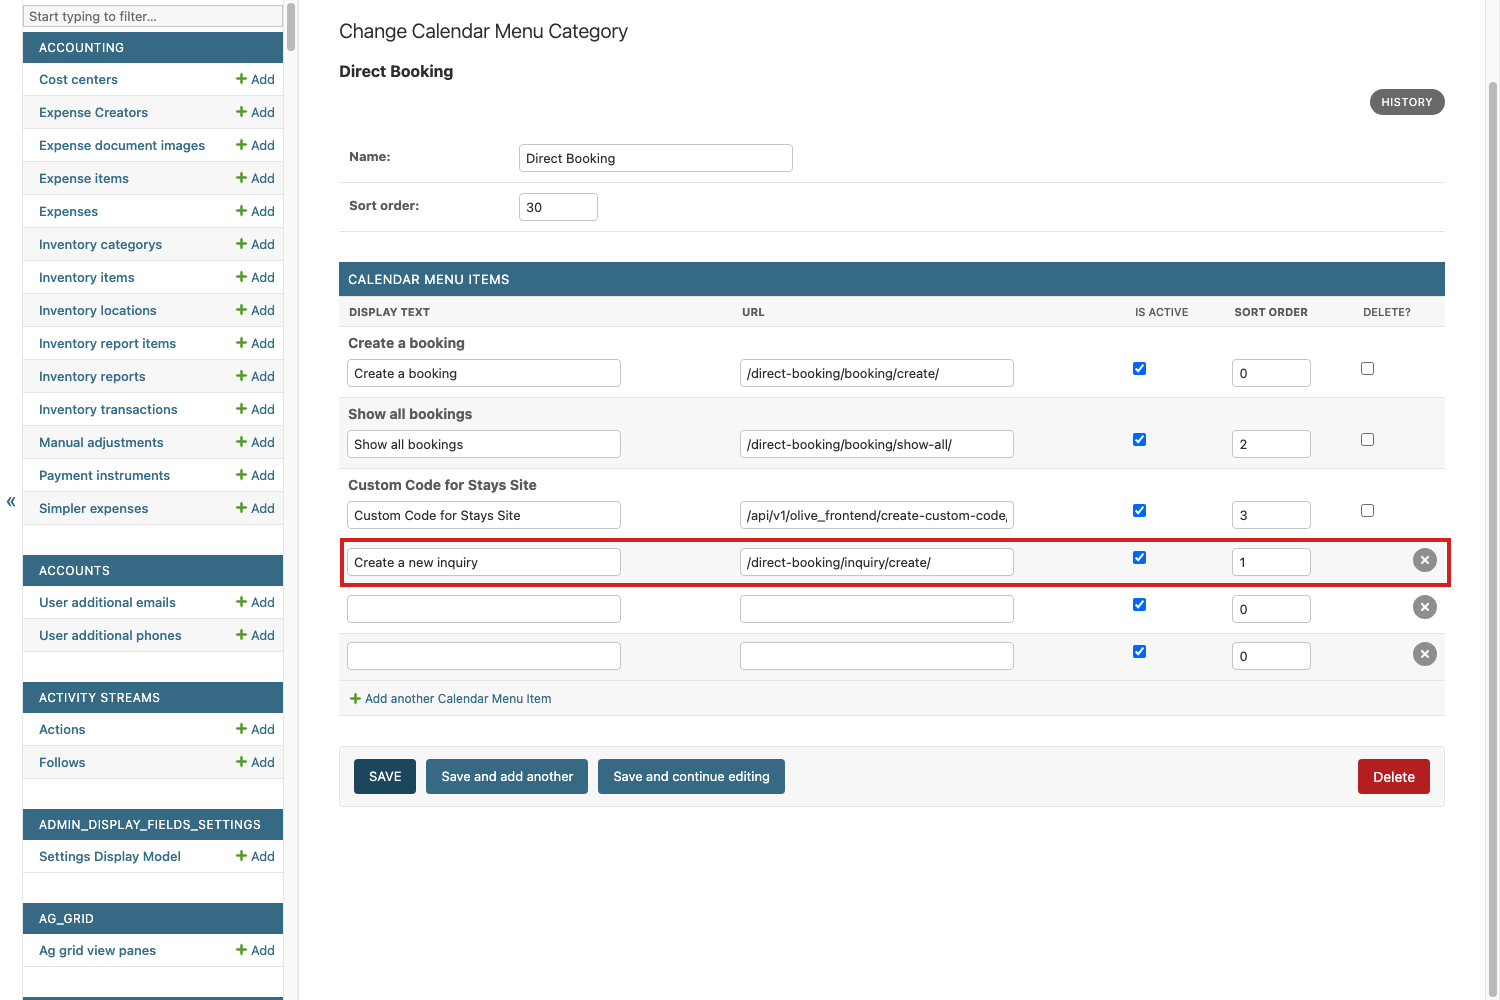Add a new Cost center
This screenshot has width=1500, height=1000.
255,79
